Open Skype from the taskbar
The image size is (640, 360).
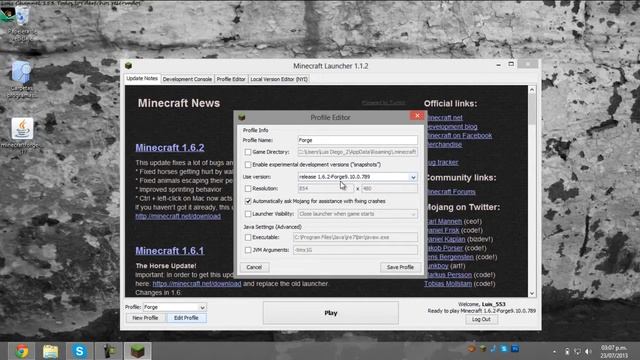point(80,351)
